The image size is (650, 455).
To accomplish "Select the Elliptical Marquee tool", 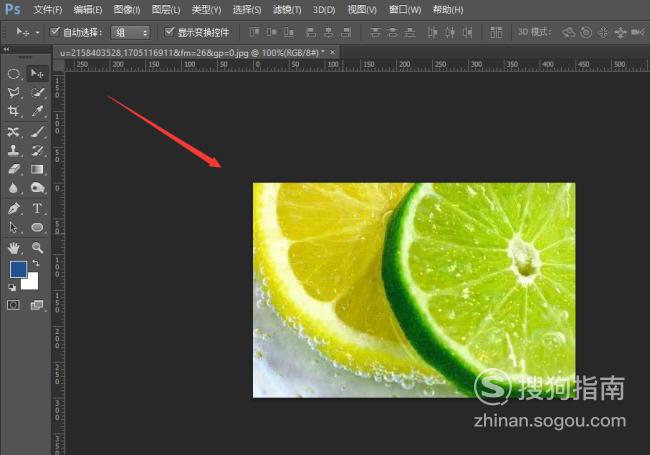I will [14, 74].
